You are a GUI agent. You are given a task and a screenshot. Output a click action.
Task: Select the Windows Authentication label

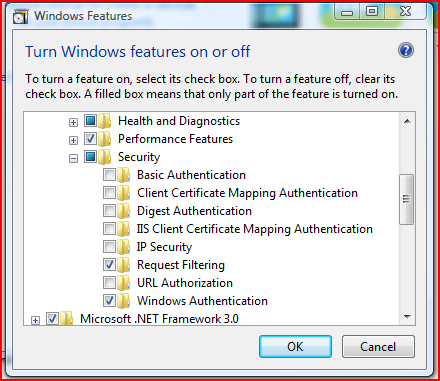point(202,301)
